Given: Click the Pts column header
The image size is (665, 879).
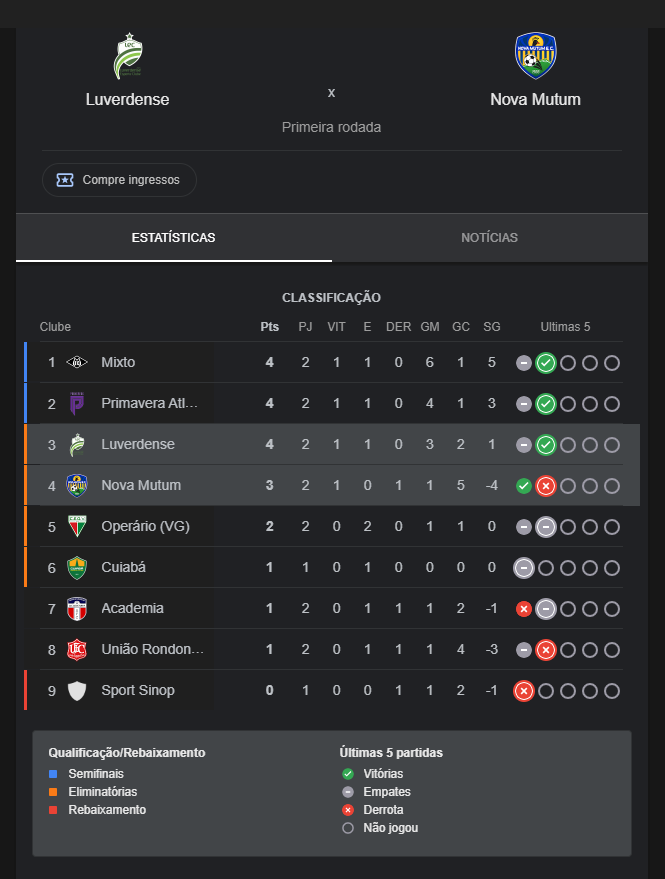Looking at the screenshot, I should click(x=270, y=327).
